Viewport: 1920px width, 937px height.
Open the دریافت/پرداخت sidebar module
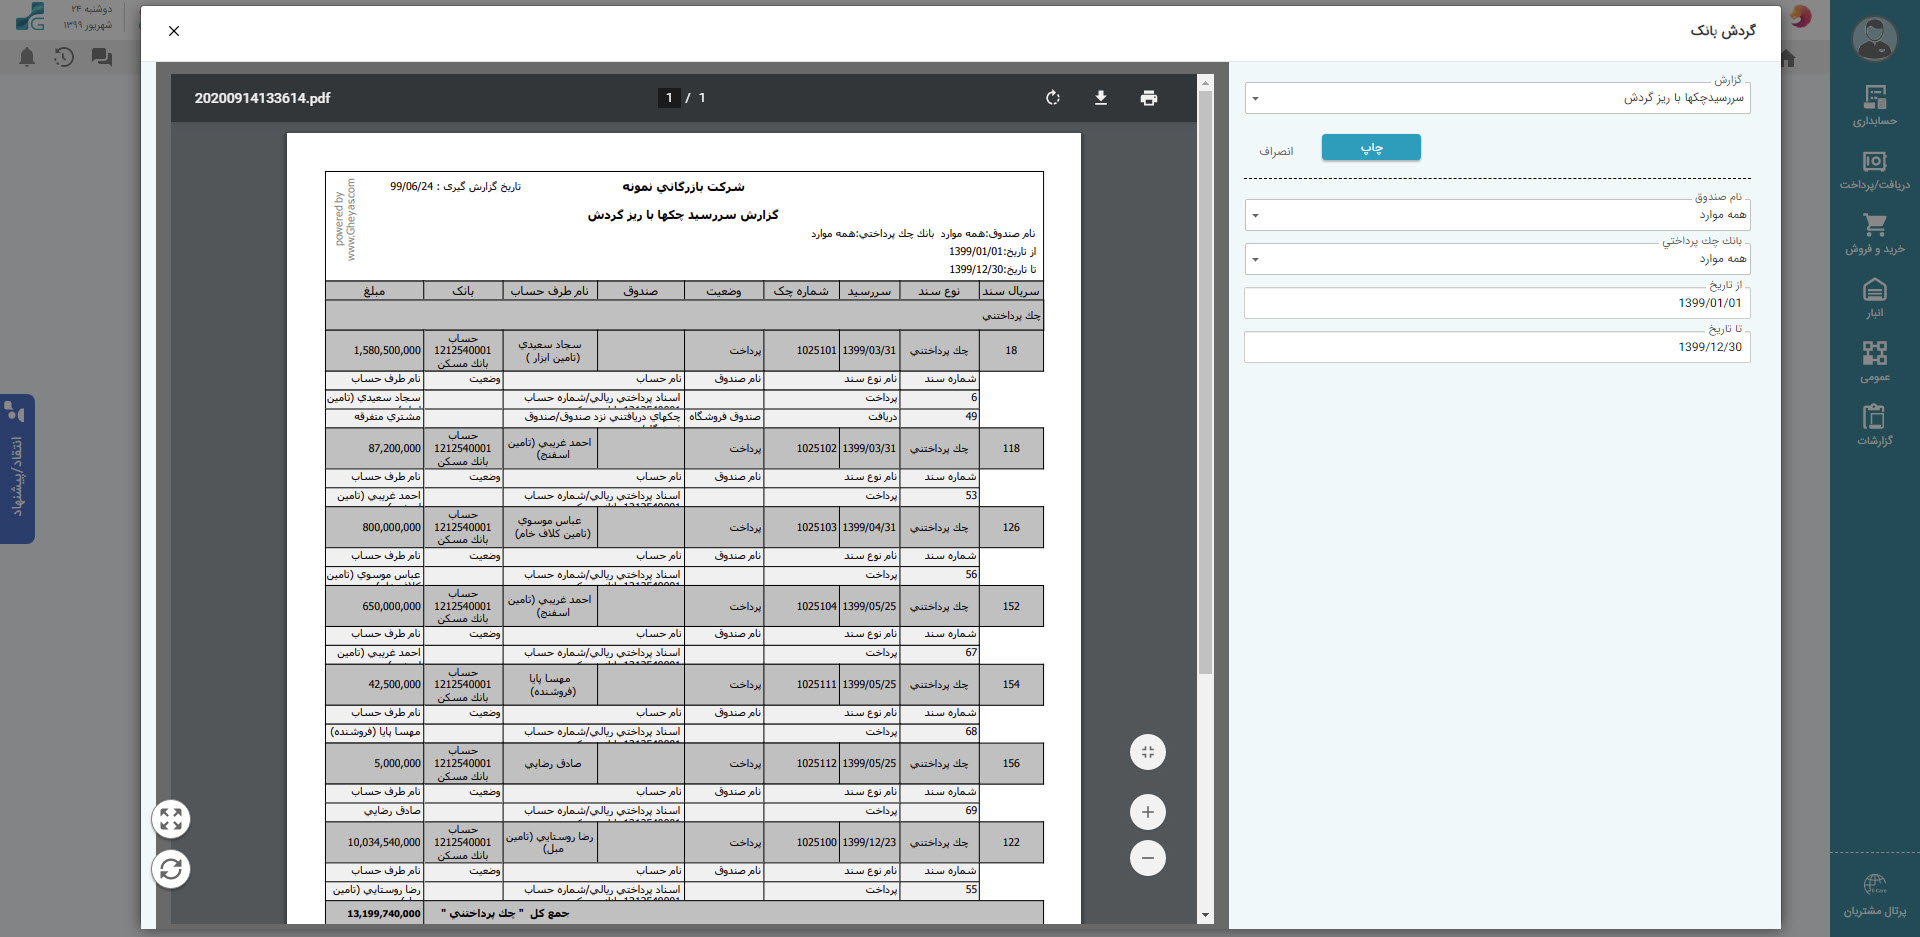click(x=1874, y=170)
